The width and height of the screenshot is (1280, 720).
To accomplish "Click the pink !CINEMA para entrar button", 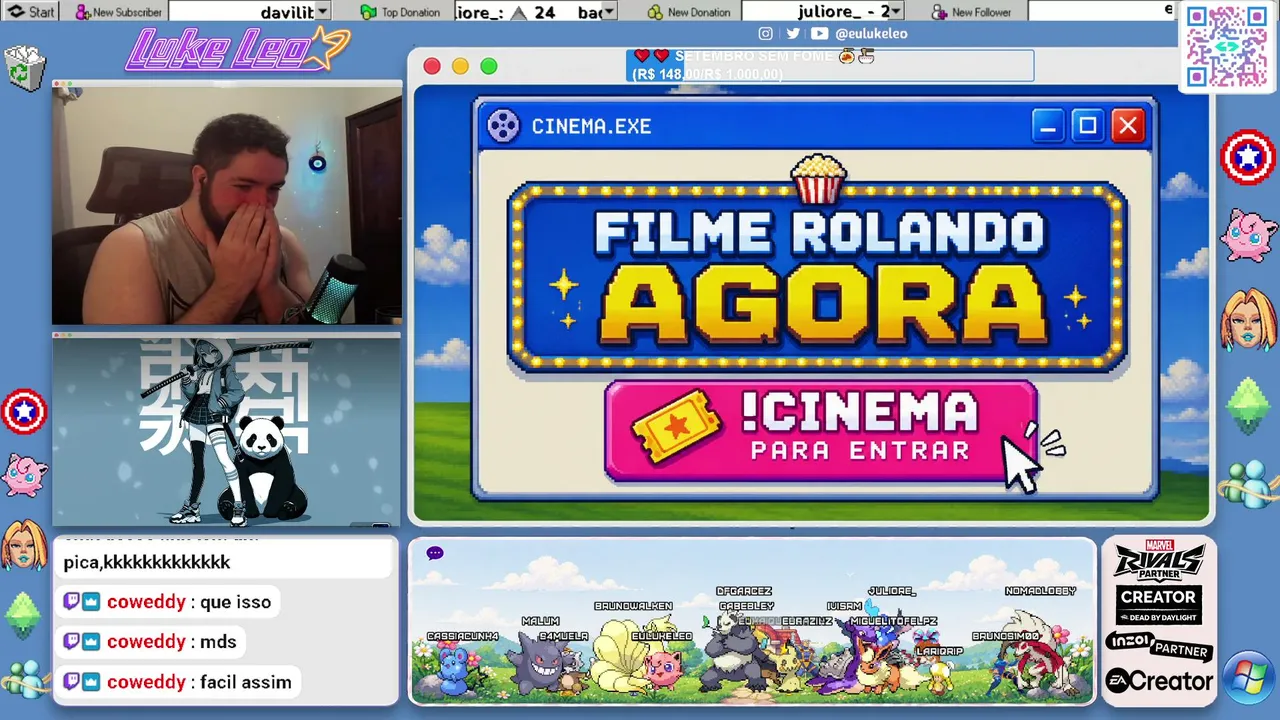I will click(821, 432).
